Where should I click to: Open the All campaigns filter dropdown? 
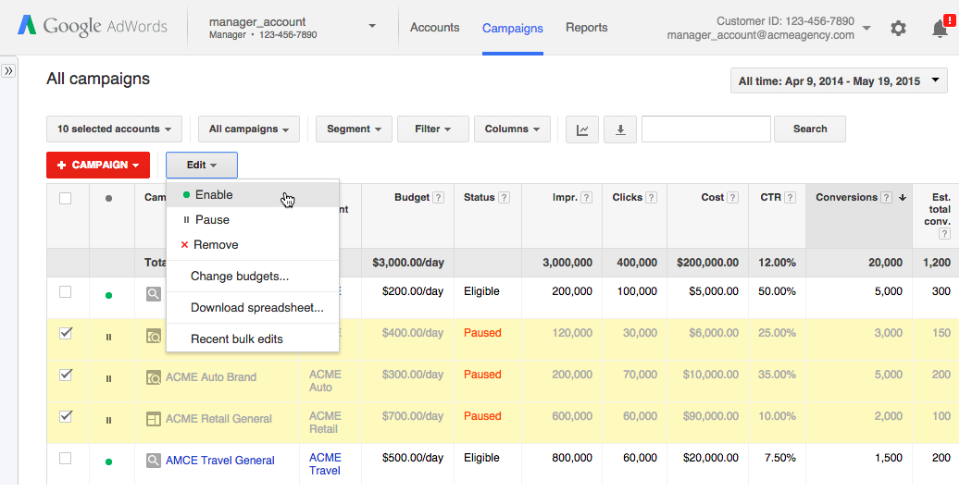click(x=248, y=129)
